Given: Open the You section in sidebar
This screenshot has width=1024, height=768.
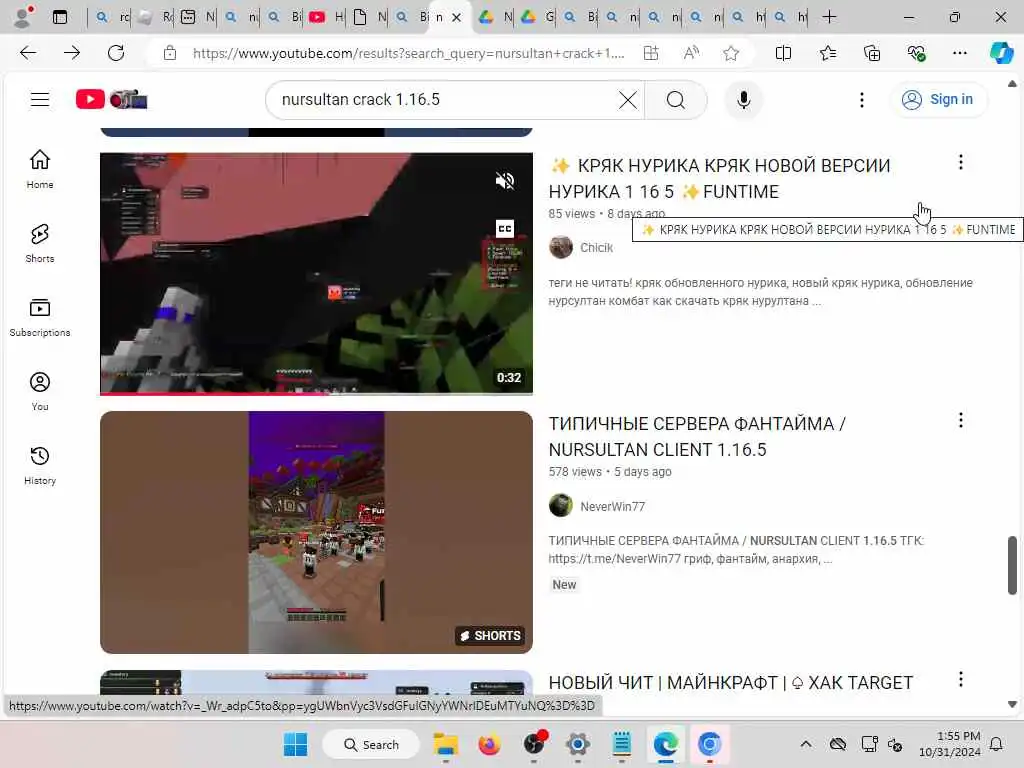Looking at the screenshot, I should coord(40,391).
